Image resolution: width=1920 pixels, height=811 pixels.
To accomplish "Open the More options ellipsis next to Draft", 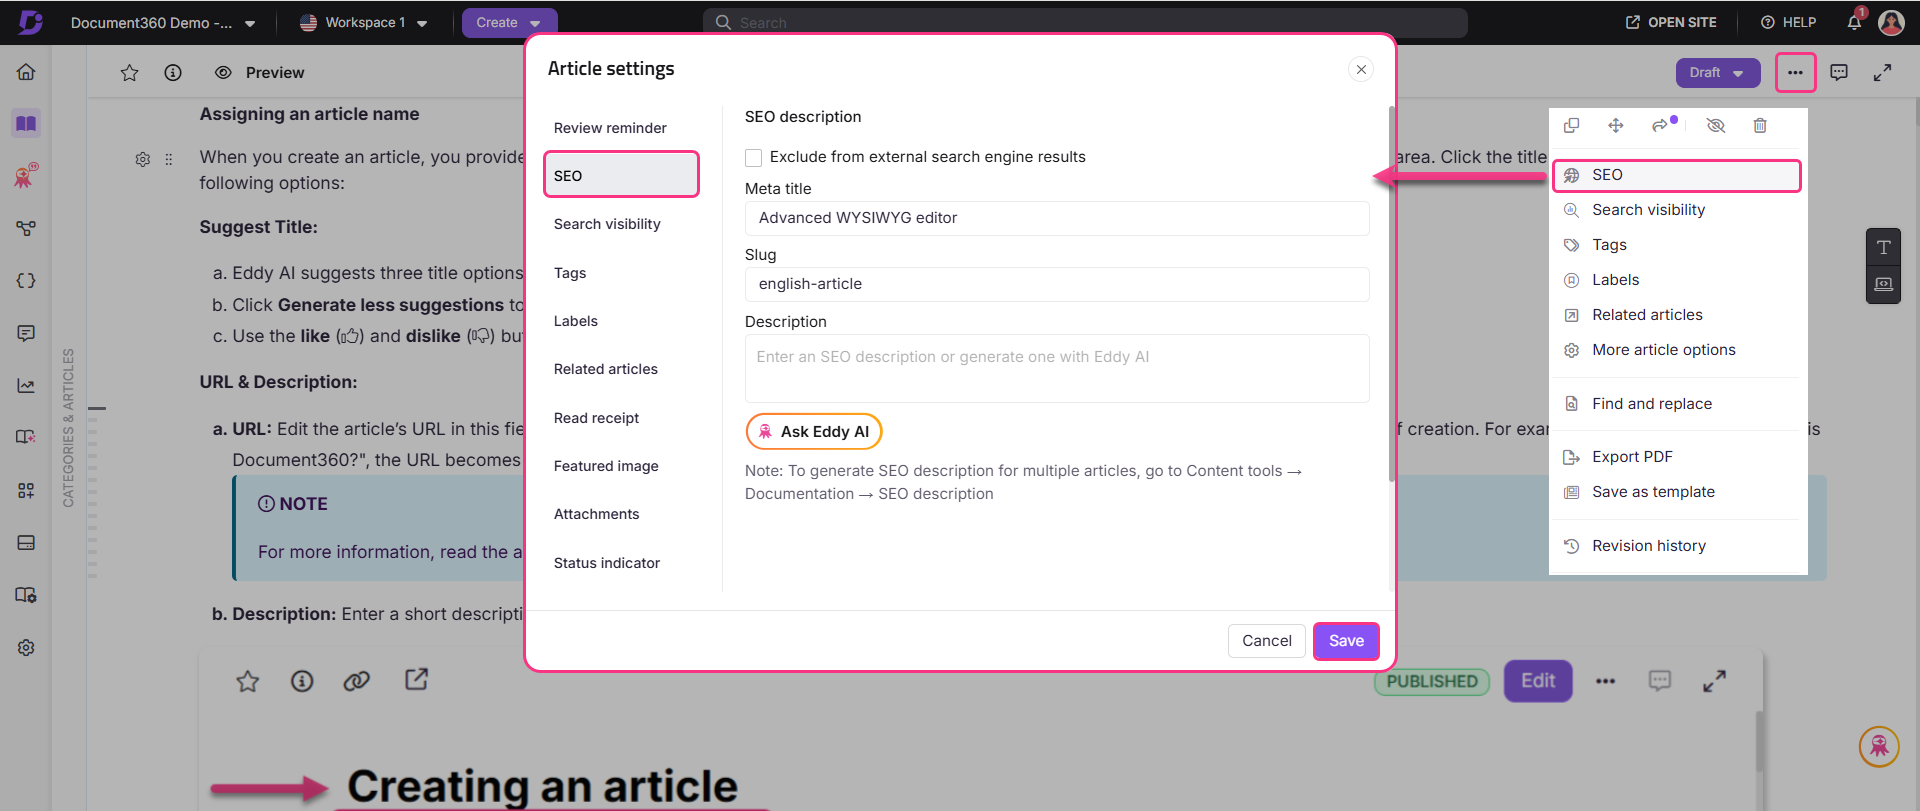I will click(x=1795, y=72).
